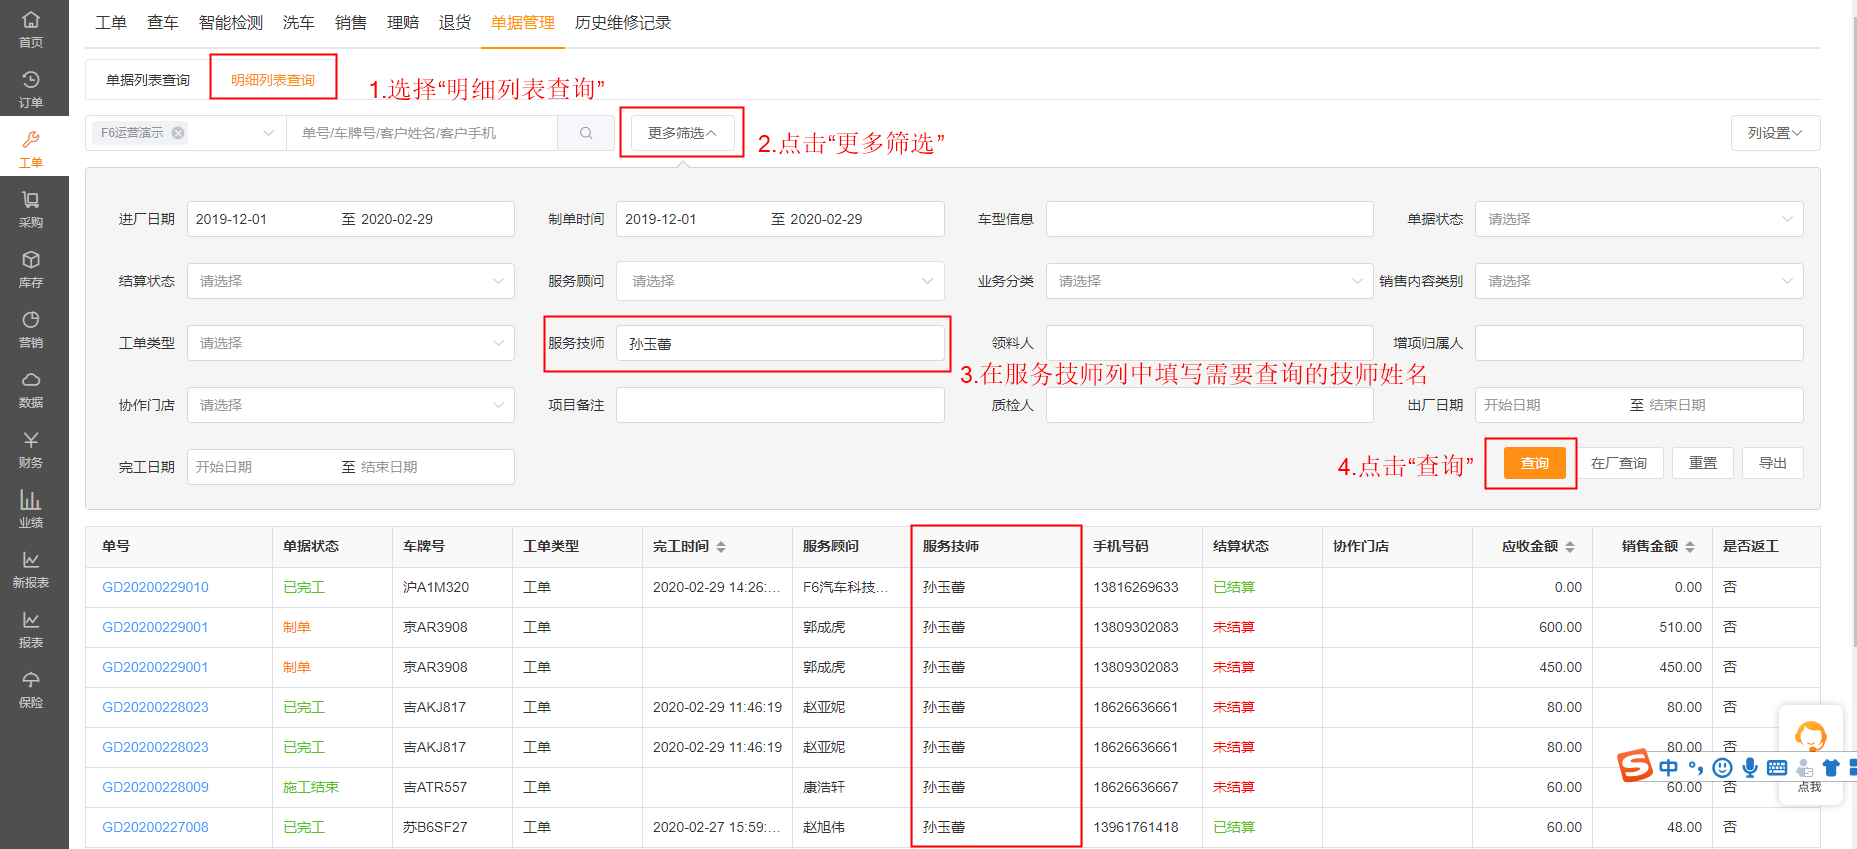Switch to the 退货 top menu
The height and width of the screenshot is (849, 1857).
tap(454, 22)
